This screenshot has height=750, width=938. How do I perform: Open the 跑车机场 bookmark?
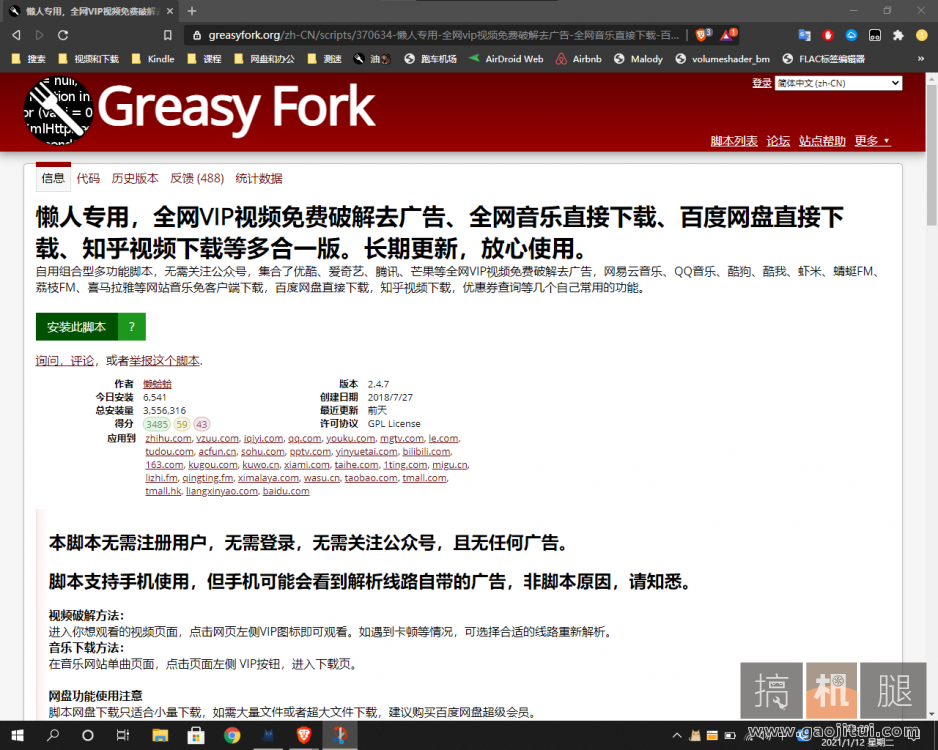pyautogui.click(x=430, y=59)
